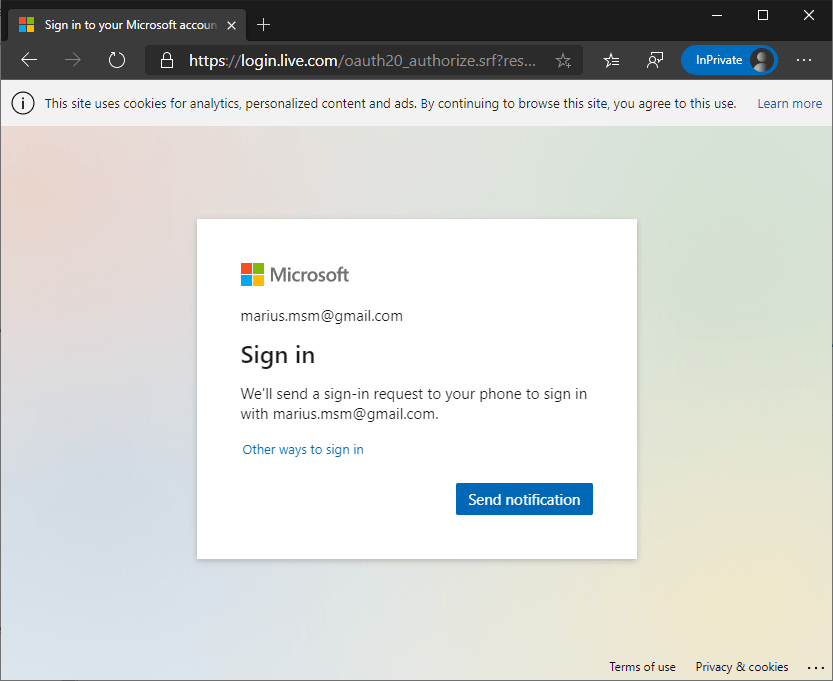Close the Microsoft account sign-in tab

pyautogui.click(x=232, y=25)
